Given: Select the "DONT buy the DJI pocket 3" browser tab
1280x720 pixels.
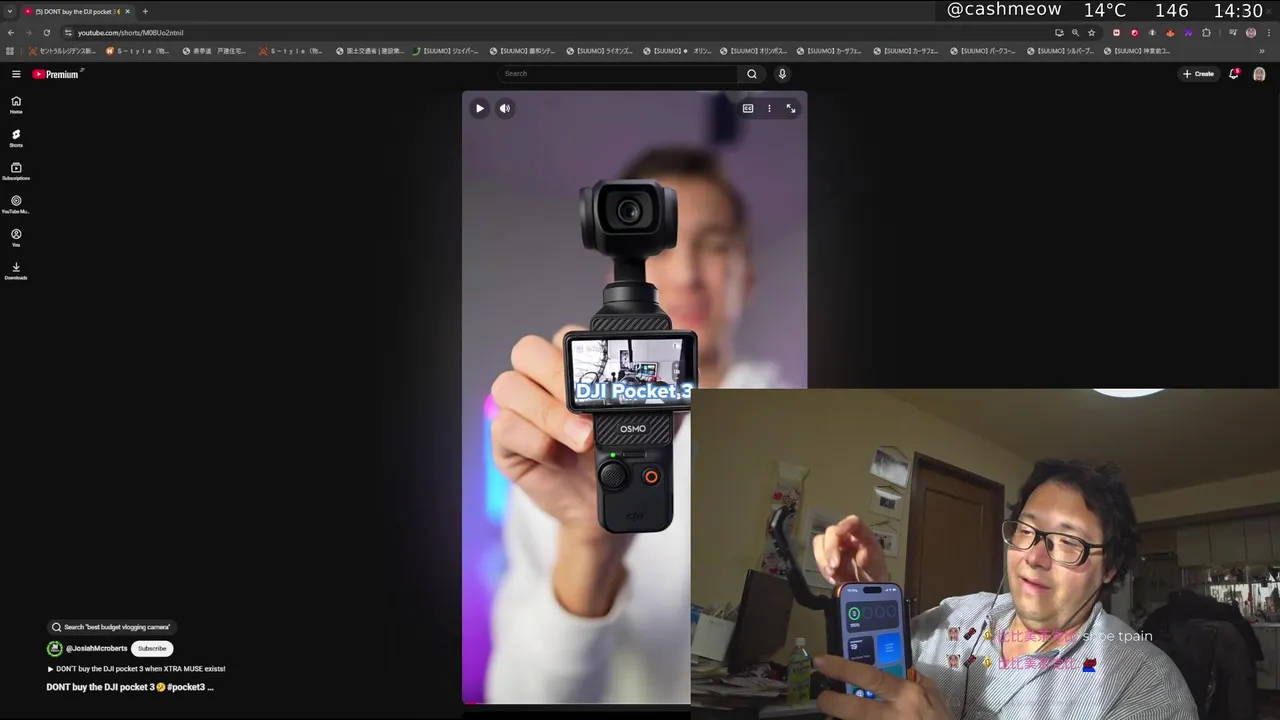Looking at the screenshot, I should click(77, 11).
